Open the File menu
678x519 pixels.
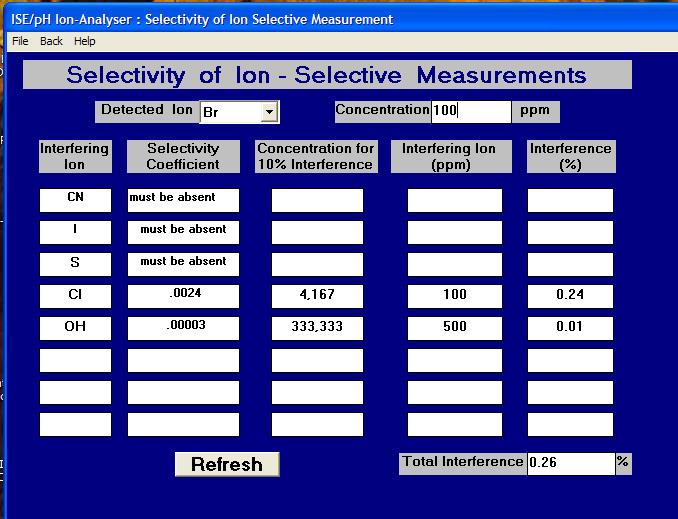[x=20, y=41]
